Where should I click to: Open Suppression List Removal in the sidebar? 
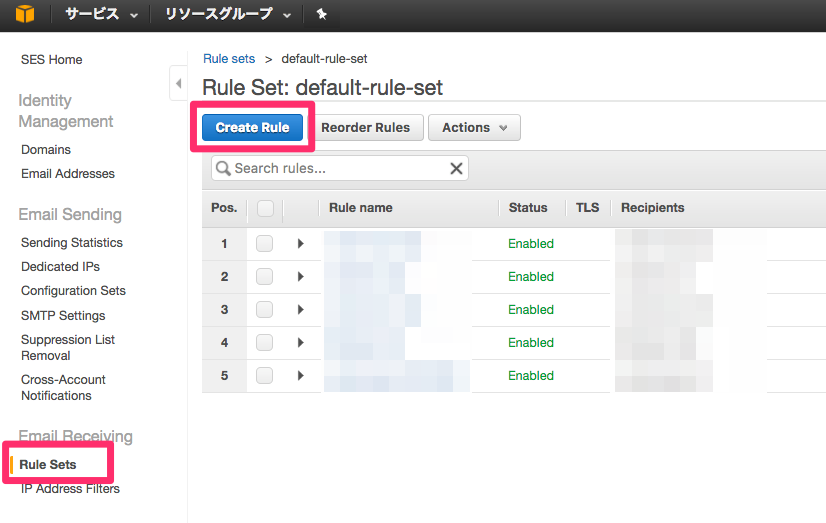pos(67,348)
